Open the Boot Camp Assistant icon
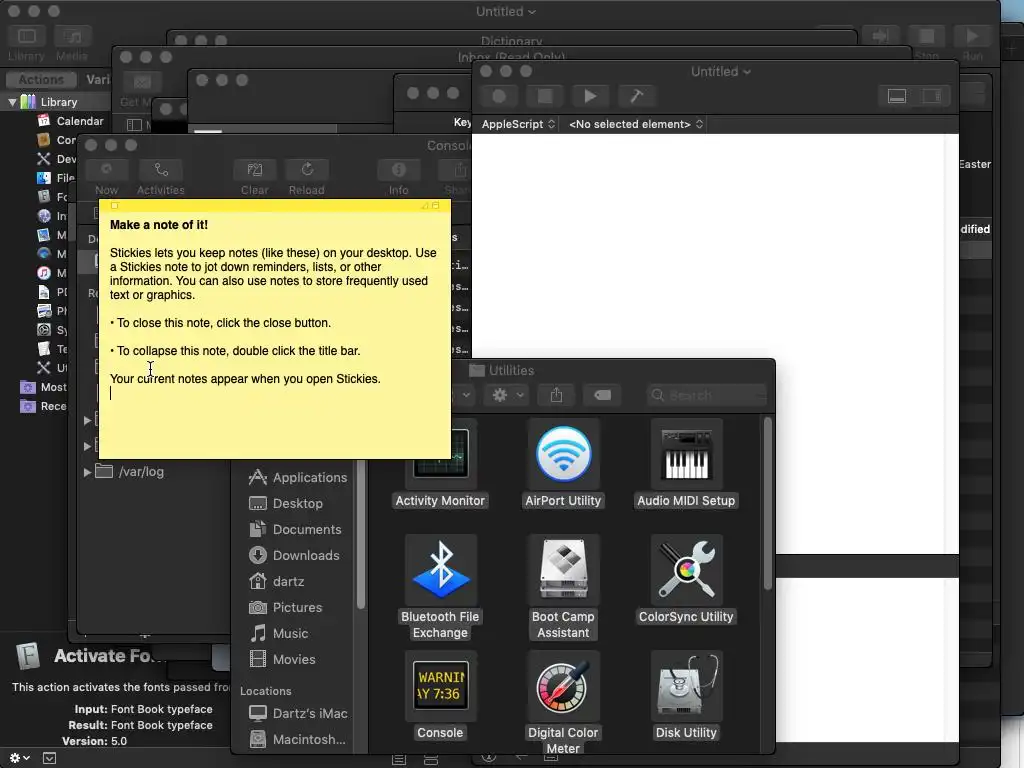This screenshot has height=768, width=1024. (x=563, y=570)
